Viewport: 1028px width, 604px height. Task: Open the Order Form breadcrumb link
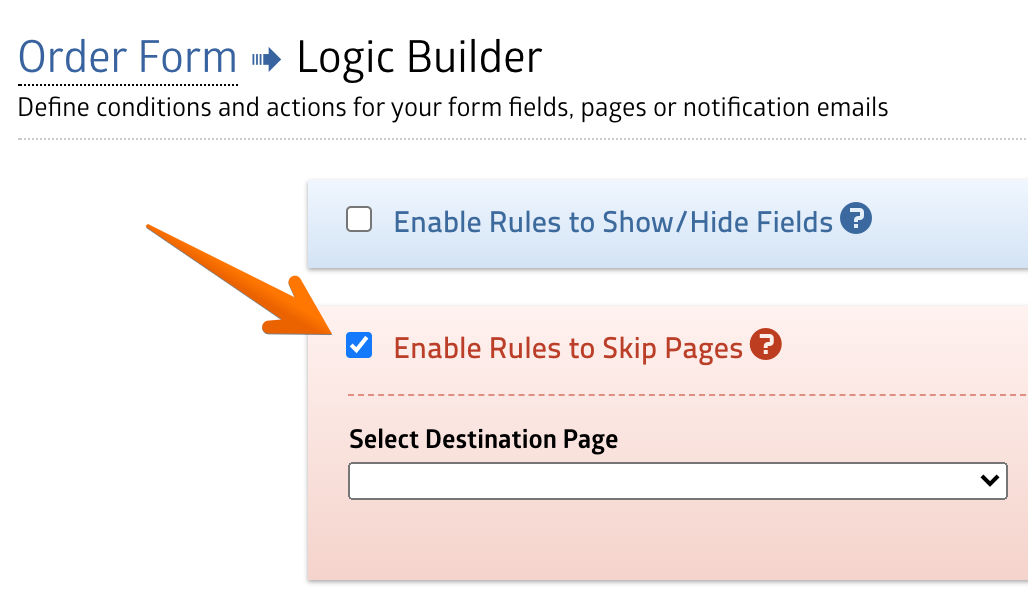click(x=127, y=57)
